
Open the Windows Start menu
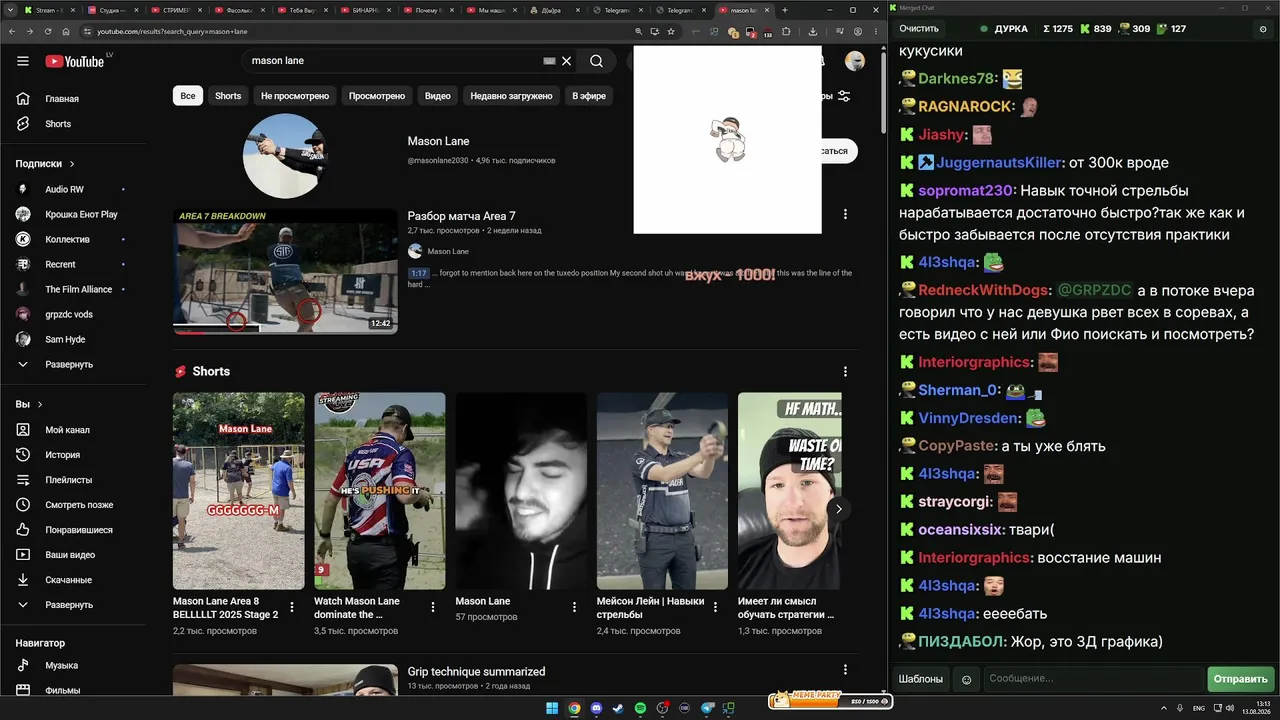pyautogui.click(x=552, y=708)
